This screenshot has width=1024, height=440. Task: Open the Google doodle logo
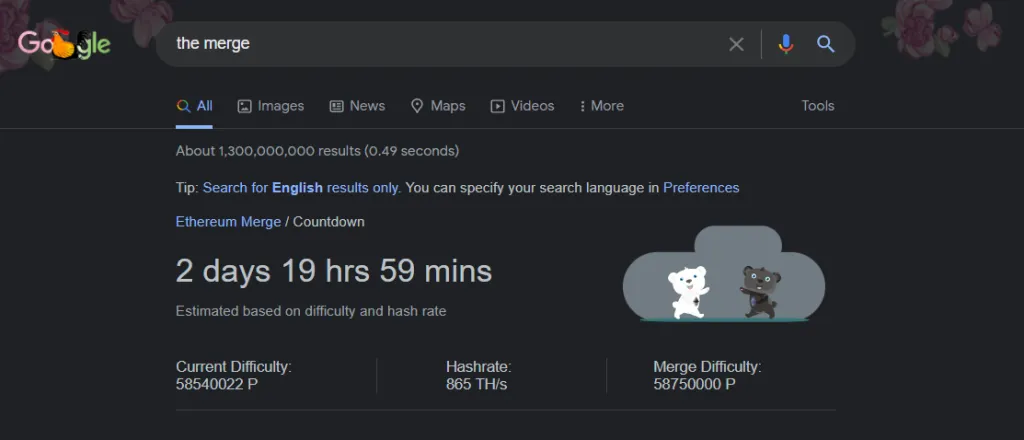(64, 44)
